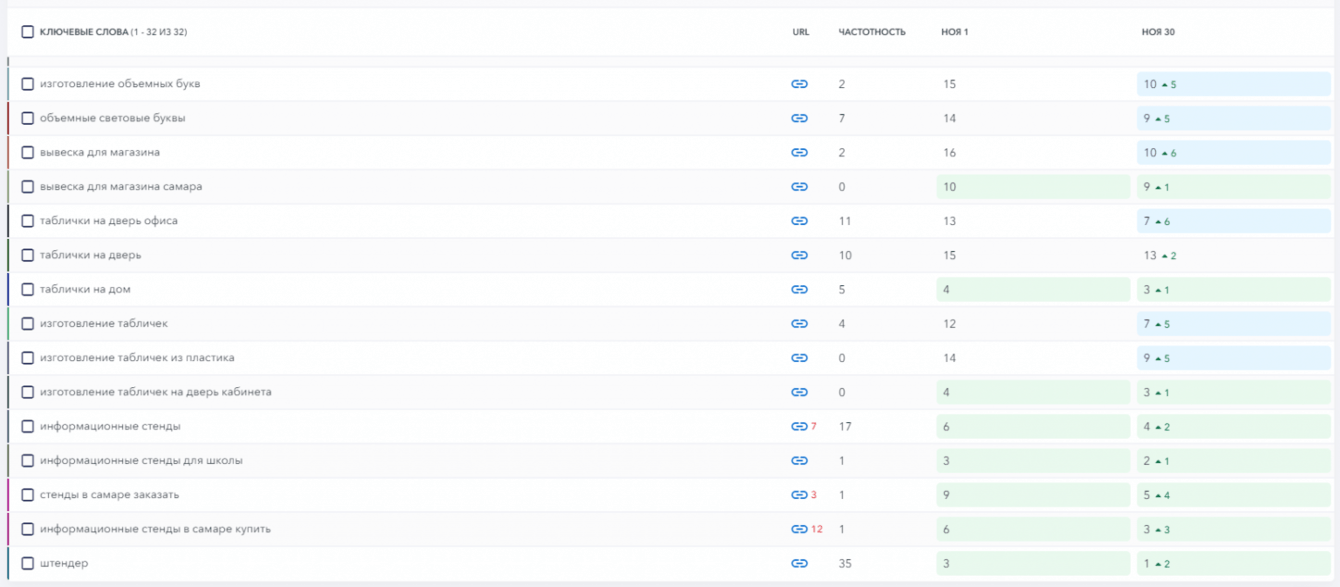Open URL icon for 'вывеска для магазина самара'
Viewport: 1340px width, 587px height.
(x=799, y=187)
